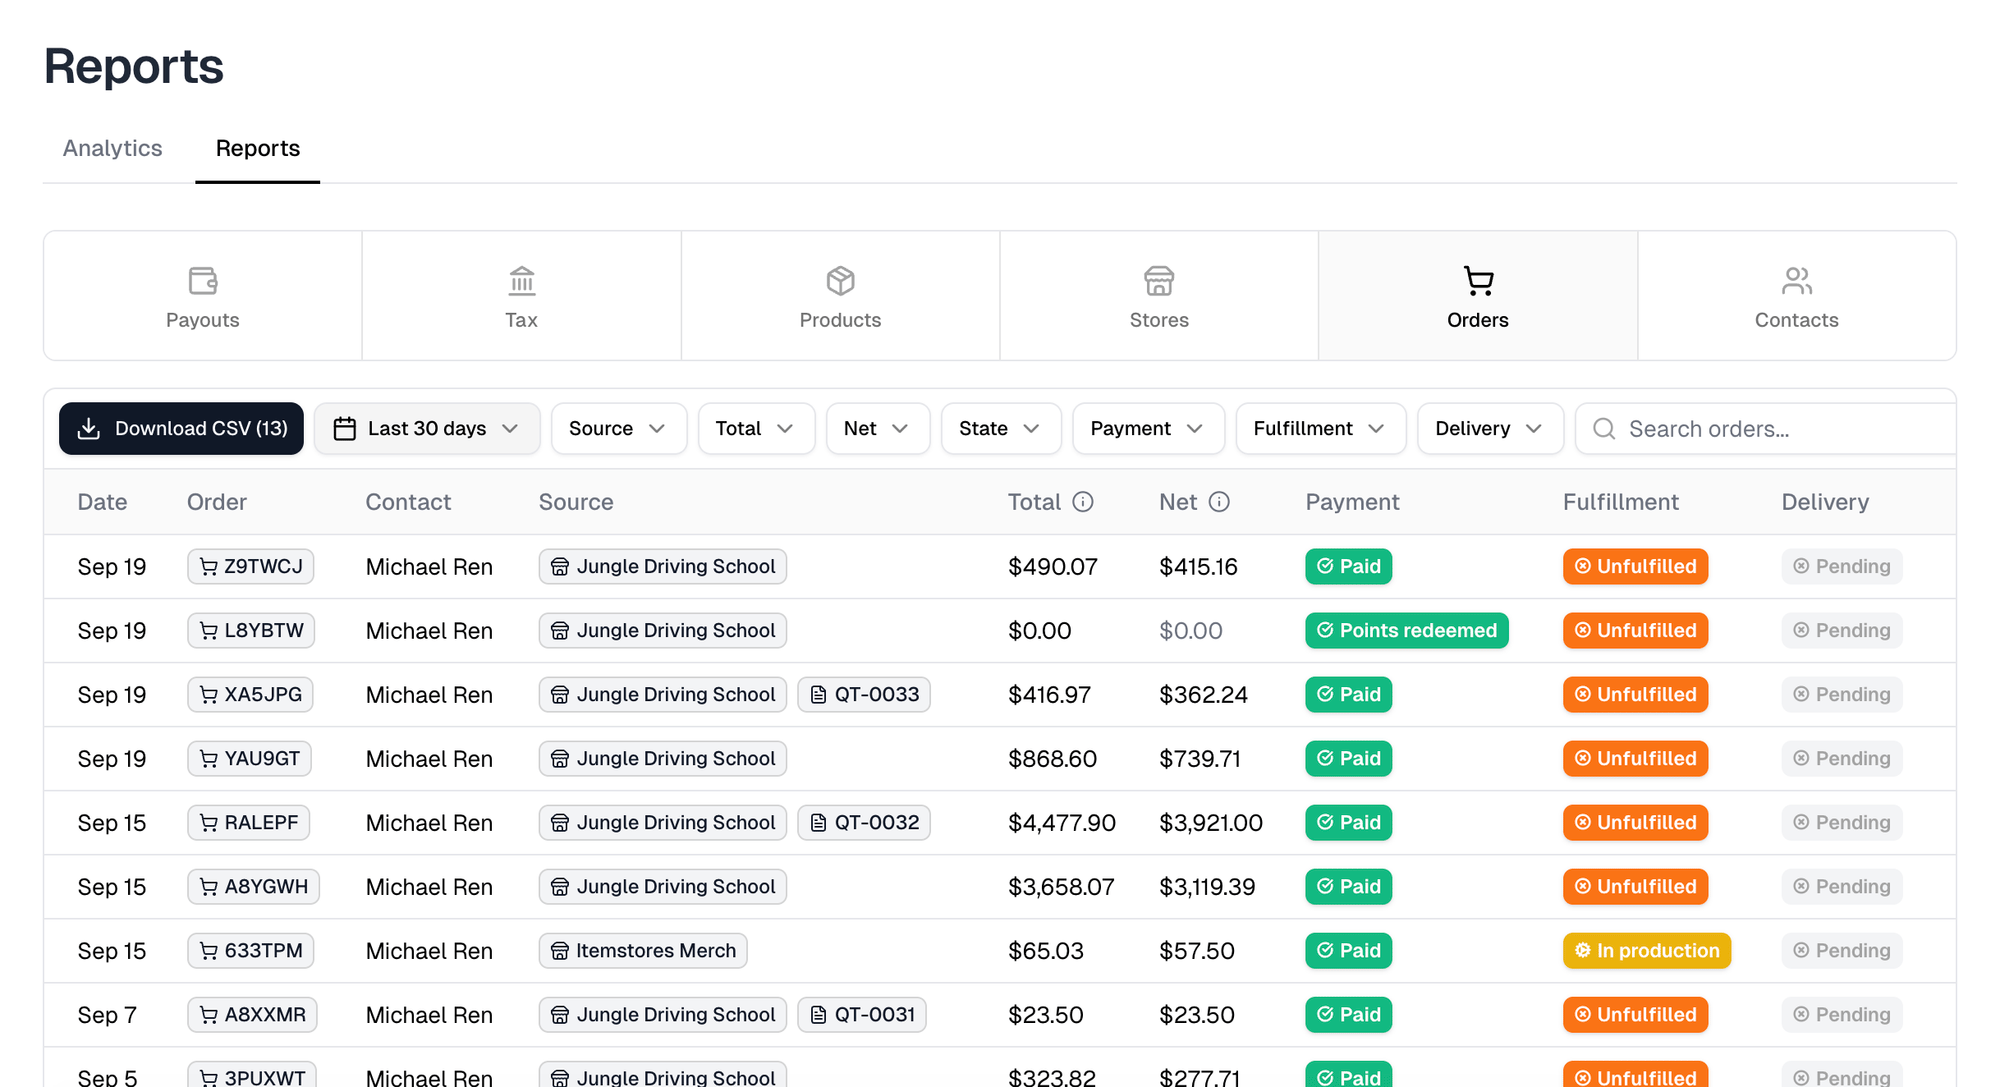The width and height of the screenshot is (2000, 1087).
Task: Open quote QT-0033 document badge
Action: (864, 694)
